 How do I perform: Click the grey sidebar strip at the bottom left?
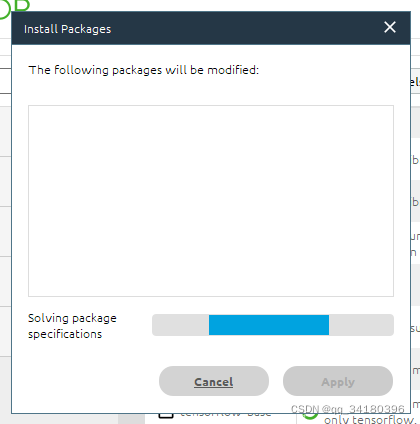131,419
